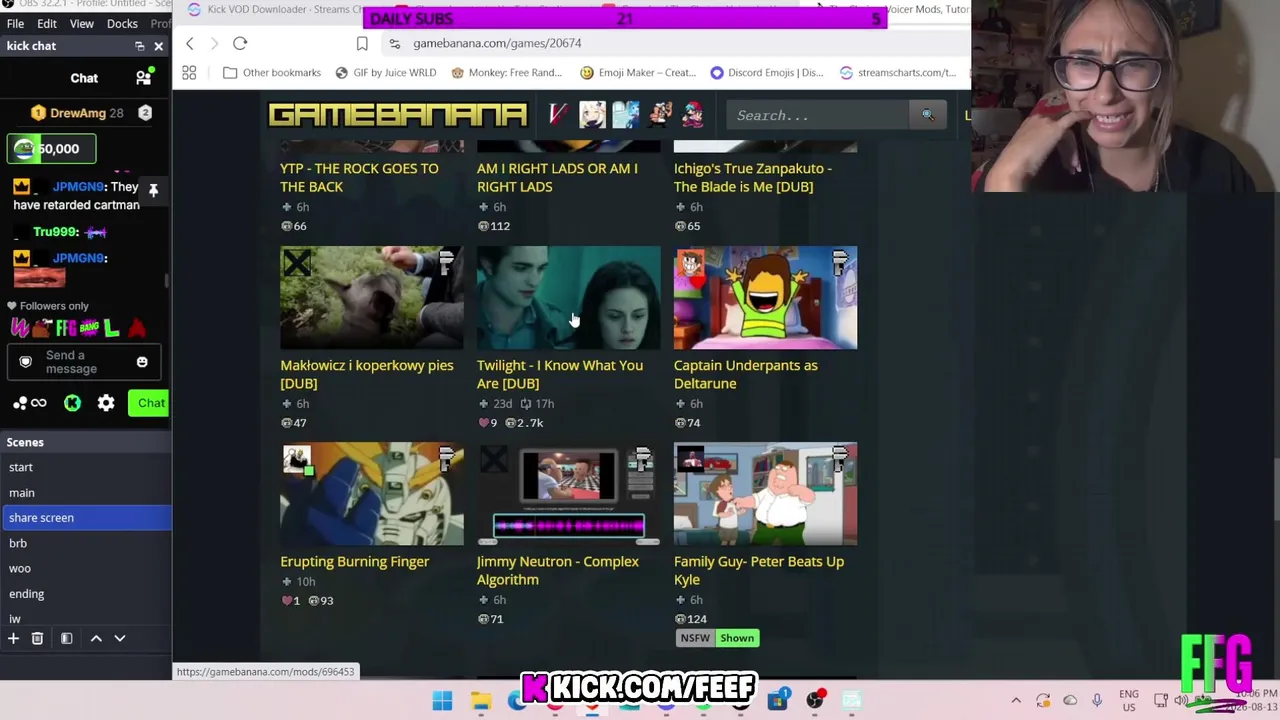This screenshot has height=720, width=1280.
Task: Move scene down with arrow
Action: click(120, 638)
